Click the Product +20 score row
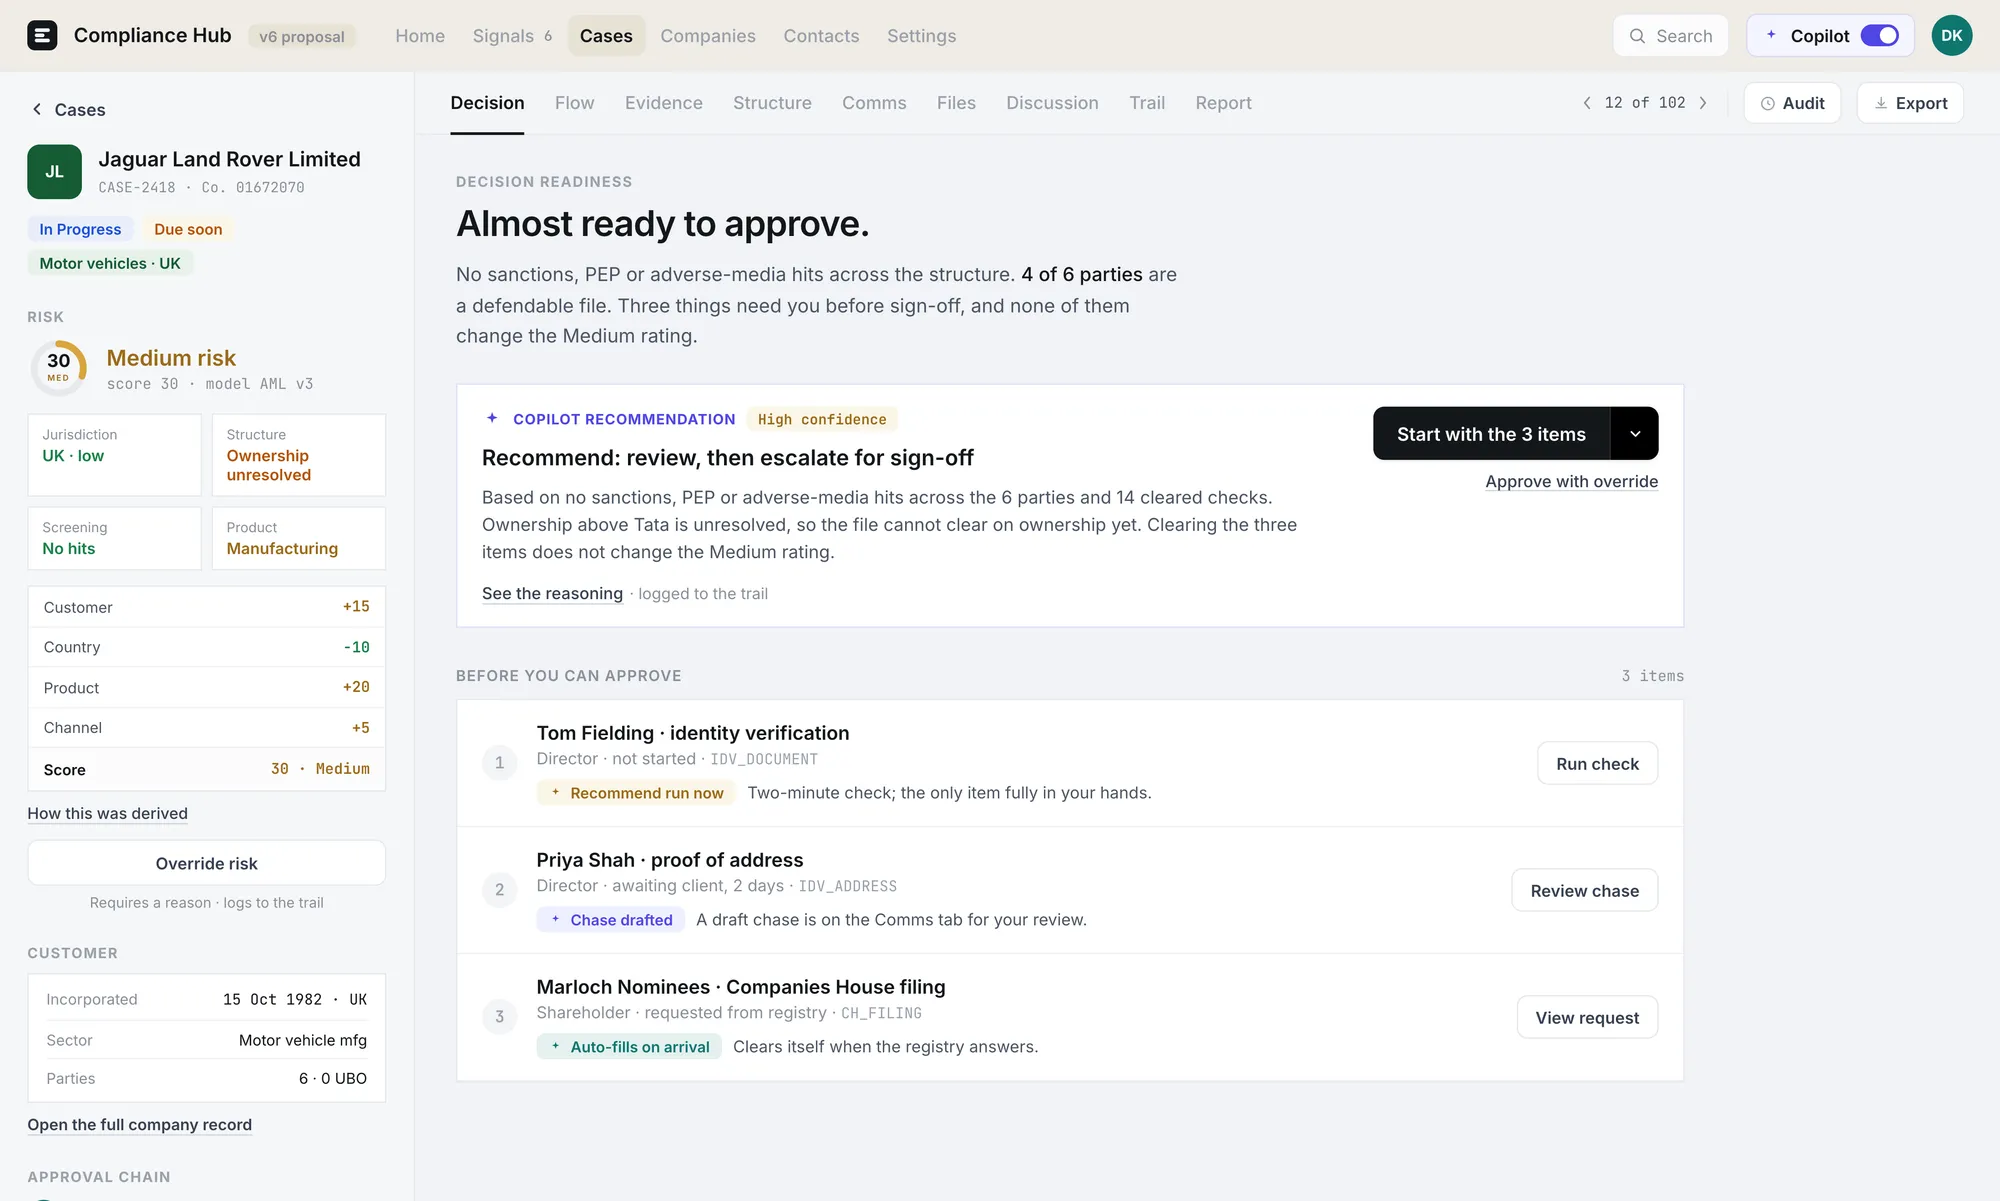The image size is (2000, 1201). pos(206,688)
